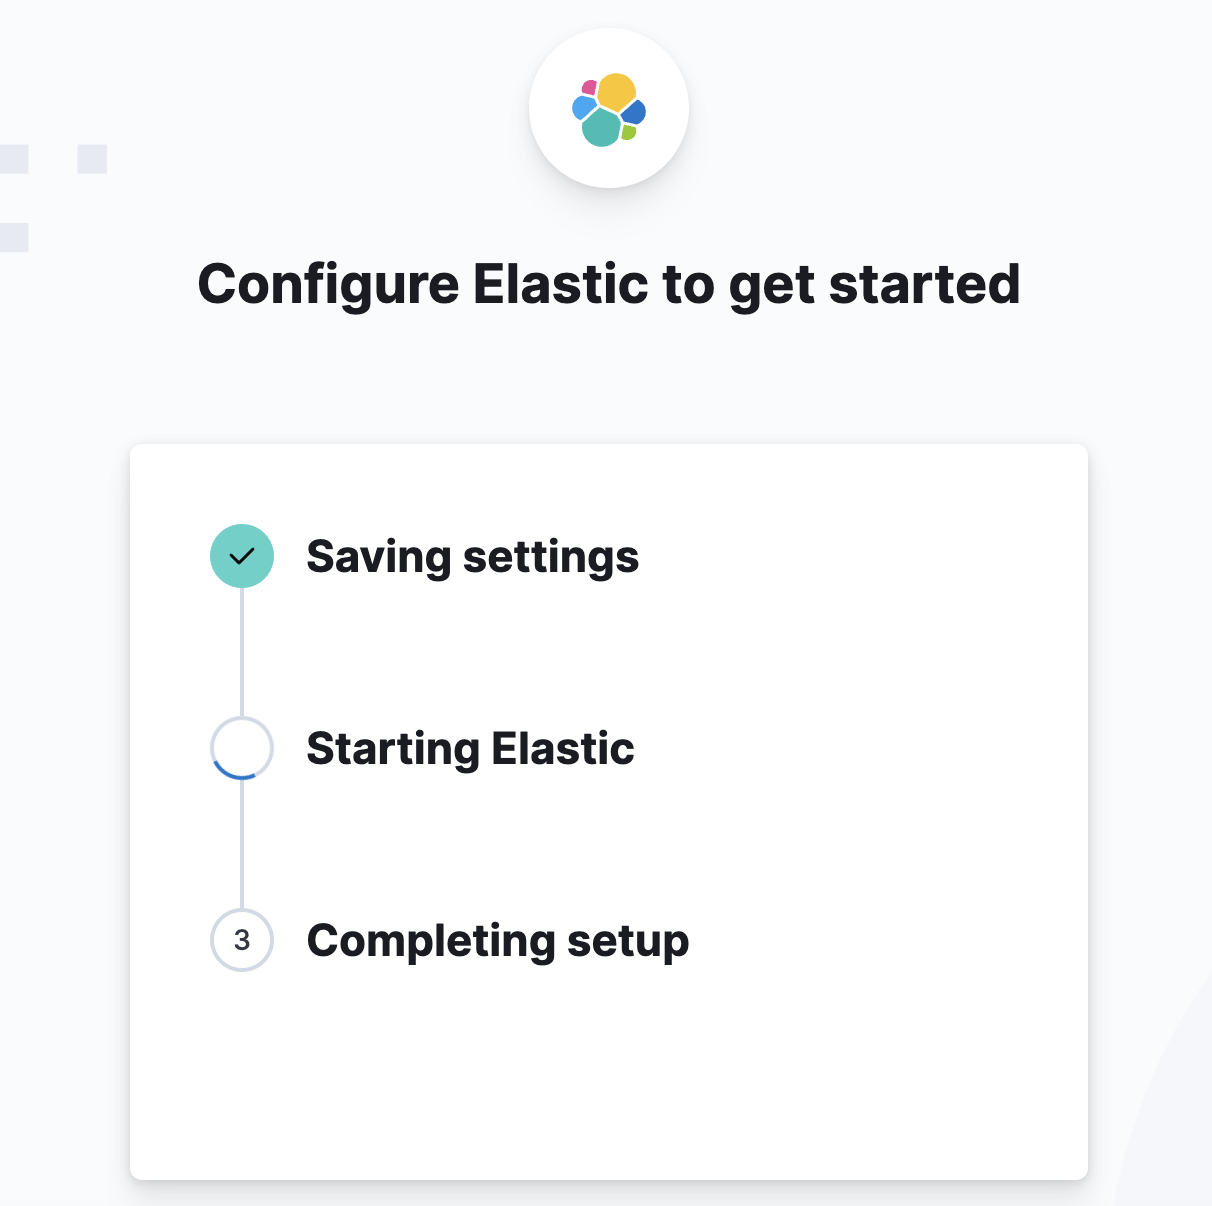Click the Configure Elastic to get started heading

point(609,285)
